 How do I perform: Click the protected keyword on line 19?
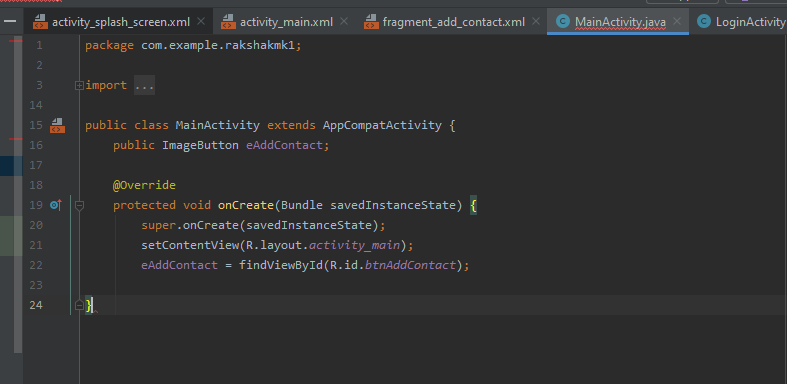click(144, 205)
